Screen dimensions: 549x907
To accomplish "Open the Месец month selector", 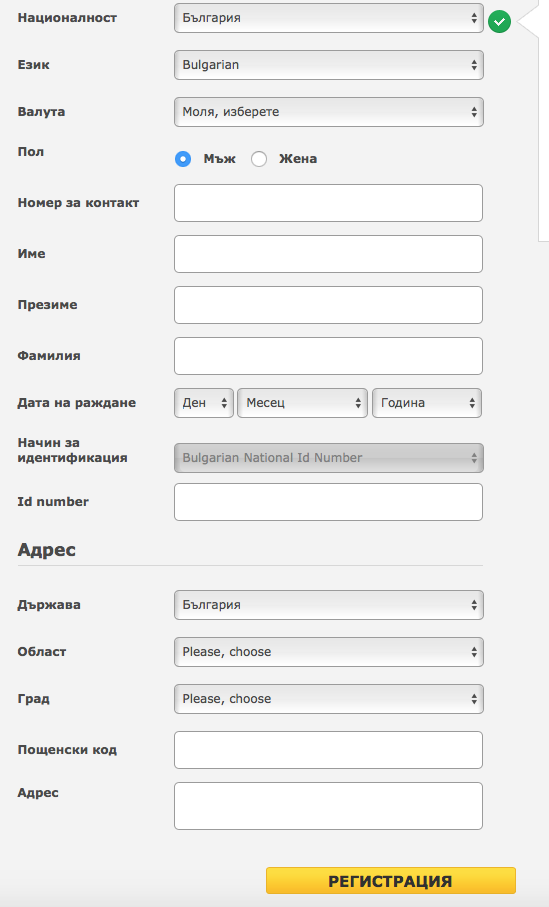I will [x=303, y=403].
